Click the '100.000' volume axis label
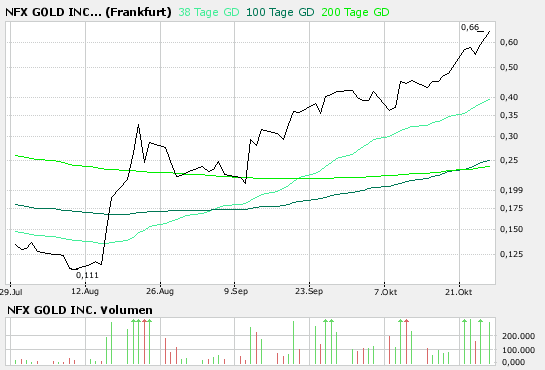The height and width of the screenshot is (370, 545). tap(518, 350)
